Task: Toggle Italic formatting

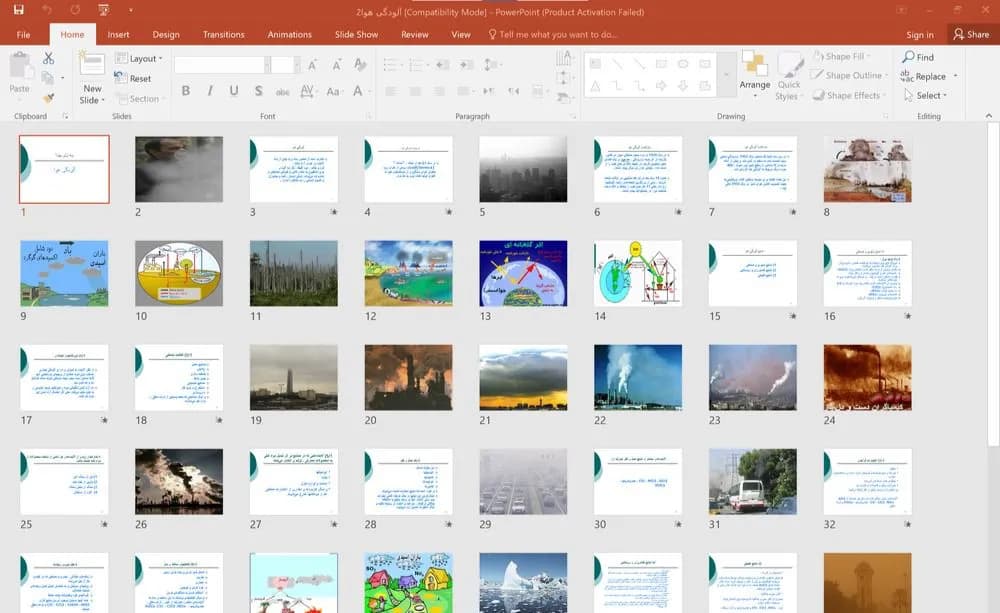Action: 210,91
